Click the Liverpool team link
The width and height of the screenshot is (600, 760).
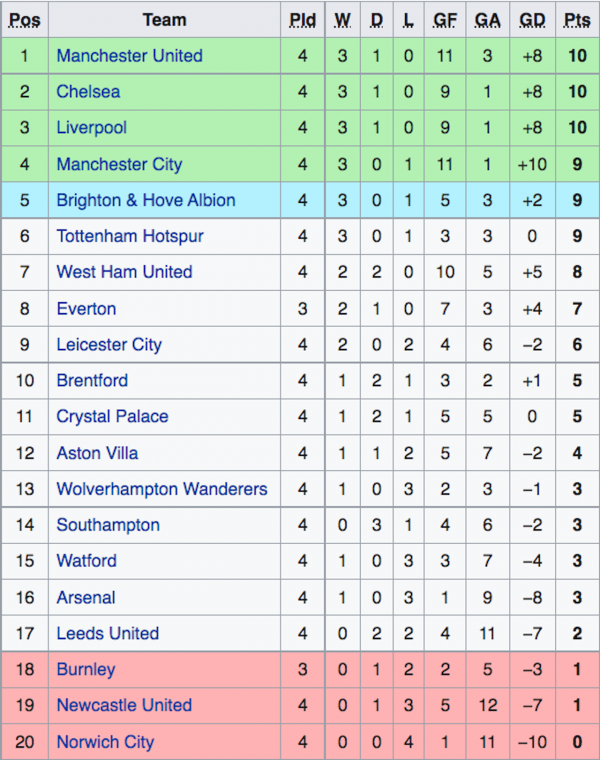click(92, 128)
